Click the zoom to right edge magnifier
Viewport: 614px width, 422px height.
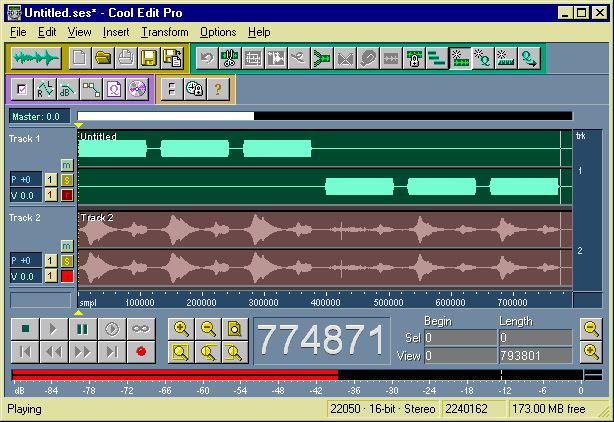(235, 352)
